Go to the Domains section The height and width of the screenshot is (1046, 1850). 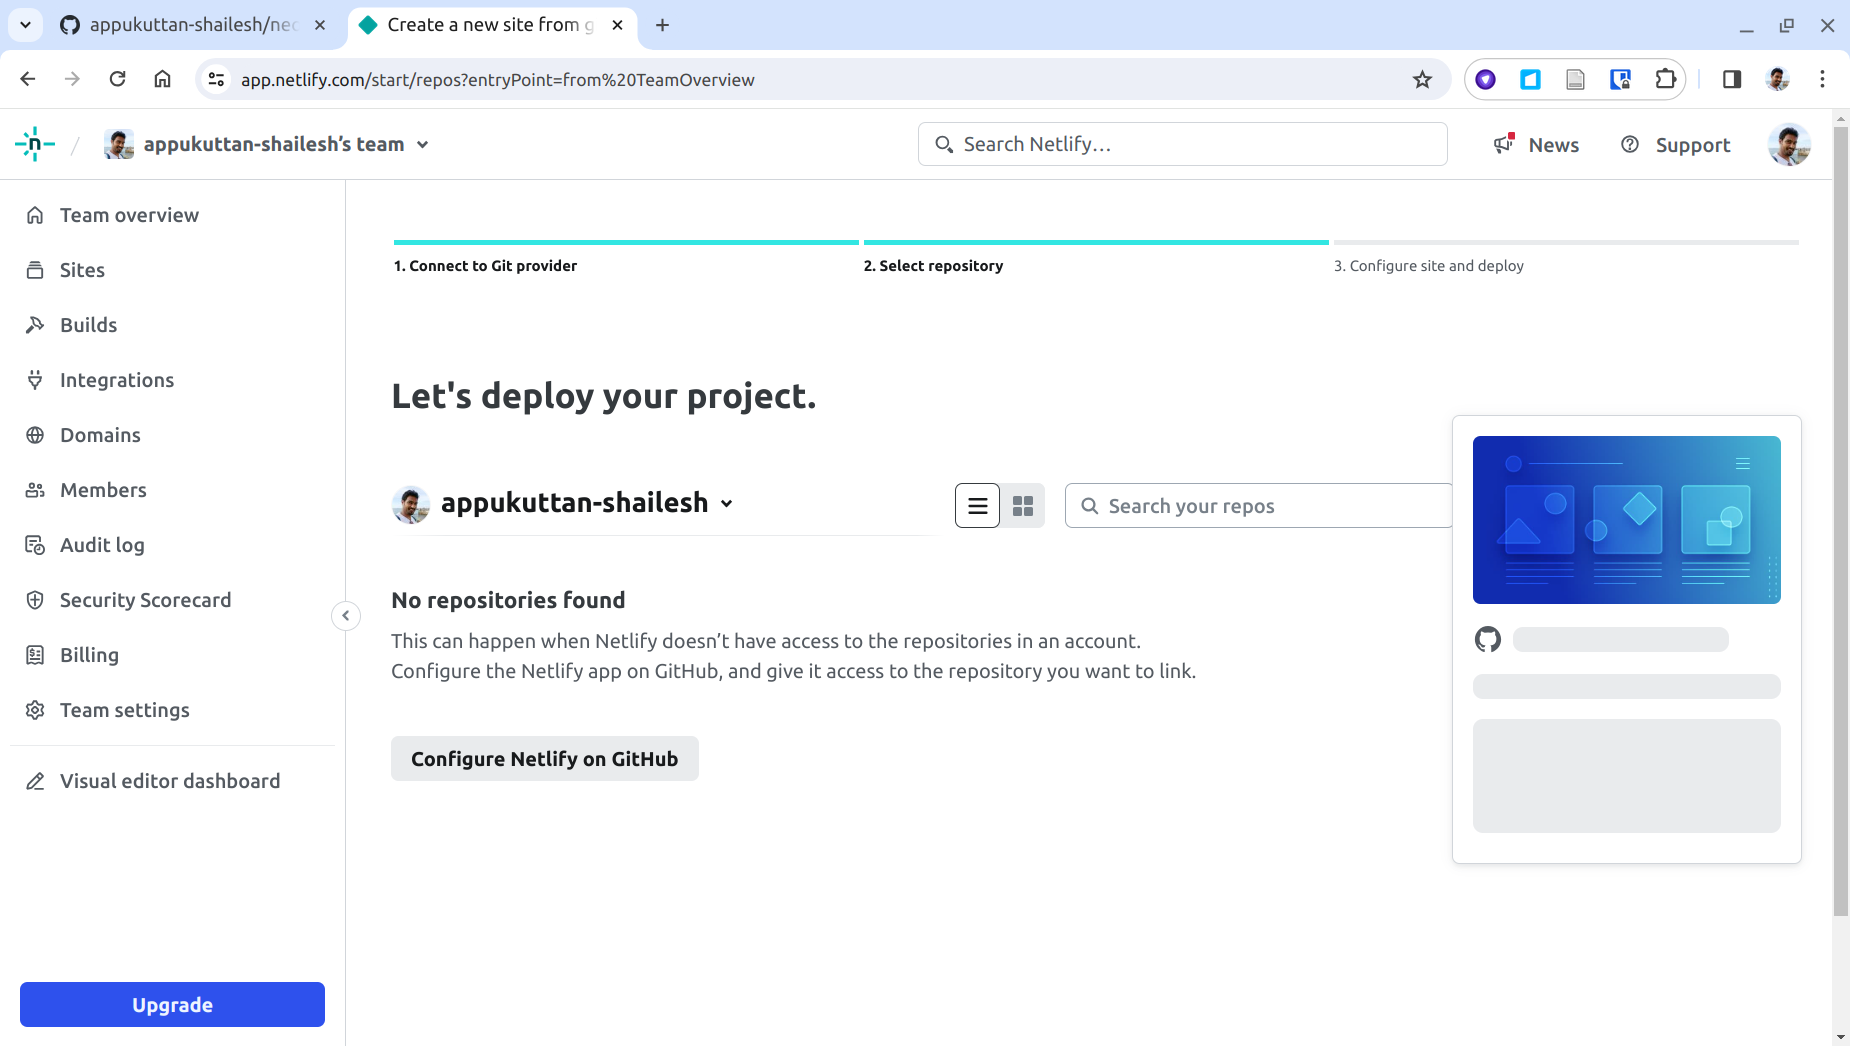coord(99,434)
